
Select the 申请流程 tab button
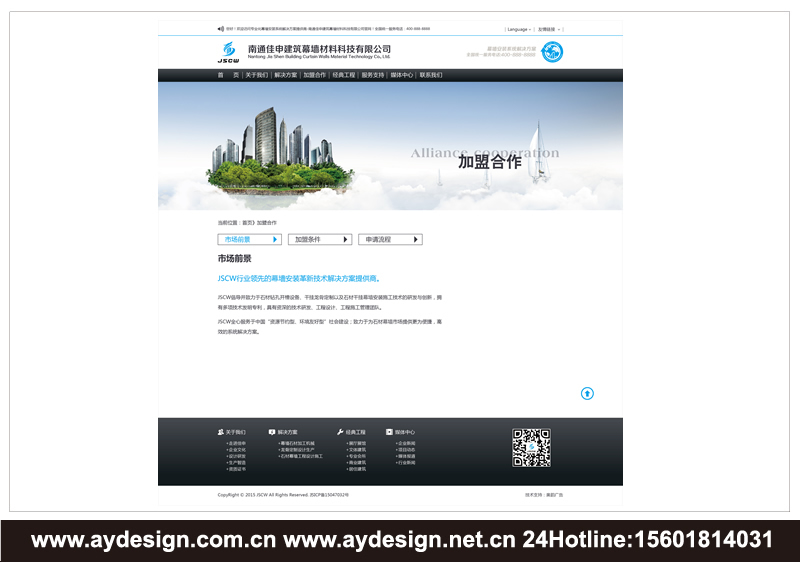coord(390,239)
